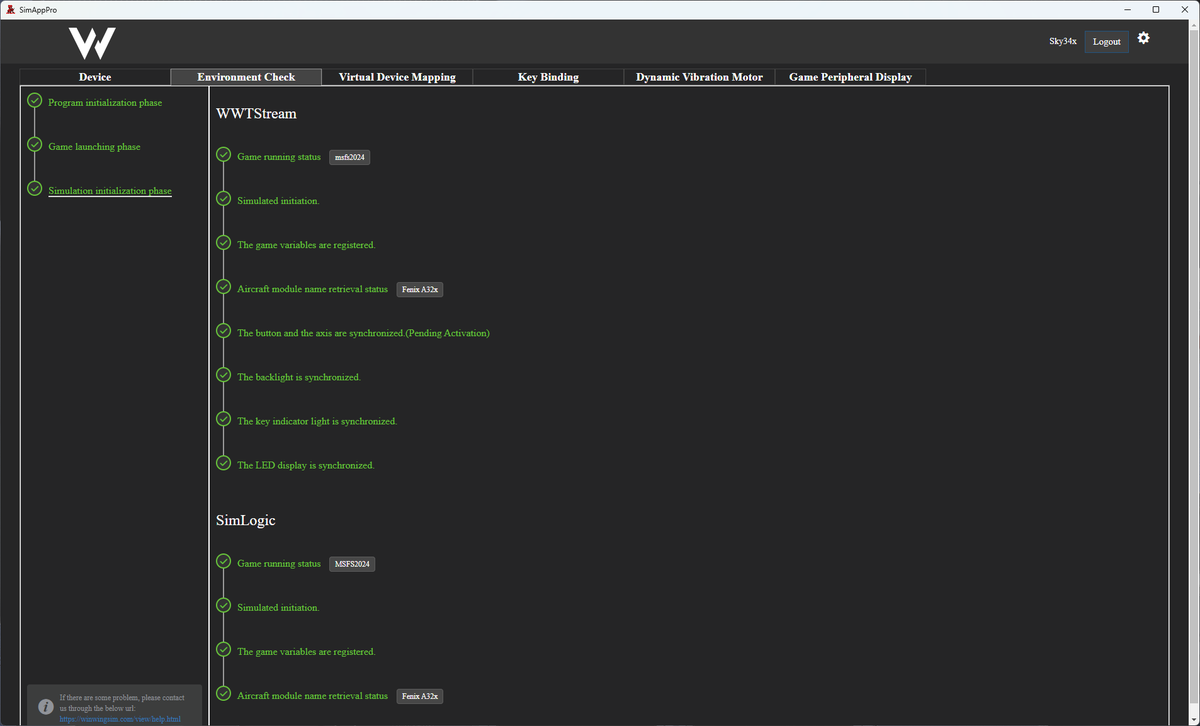Click WWTStream Simulated initiation text
This screenshot has width=1200, height=726.
point(278,201)
